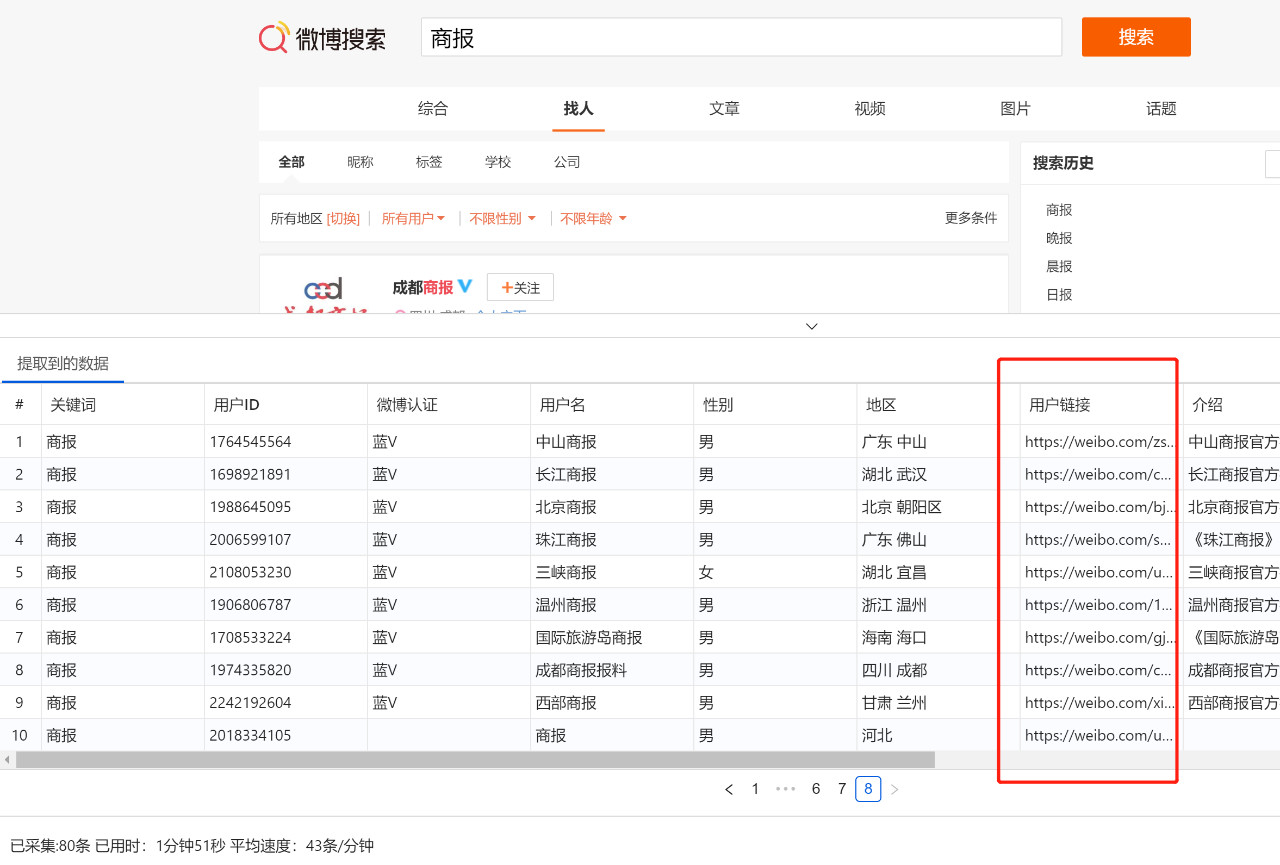Click the Weibo search logo icon
Viewport: 1280px width, 865px height.
pyautogui.click(x=274, y=38)
